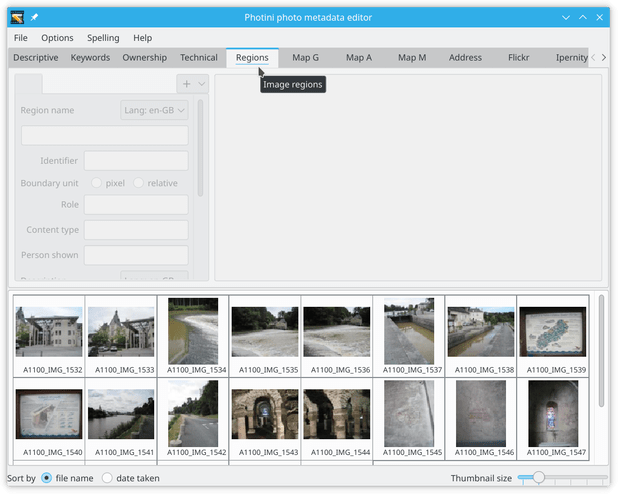Click the region form vertical scrollbar
The image size is (618, 494).
200,148
